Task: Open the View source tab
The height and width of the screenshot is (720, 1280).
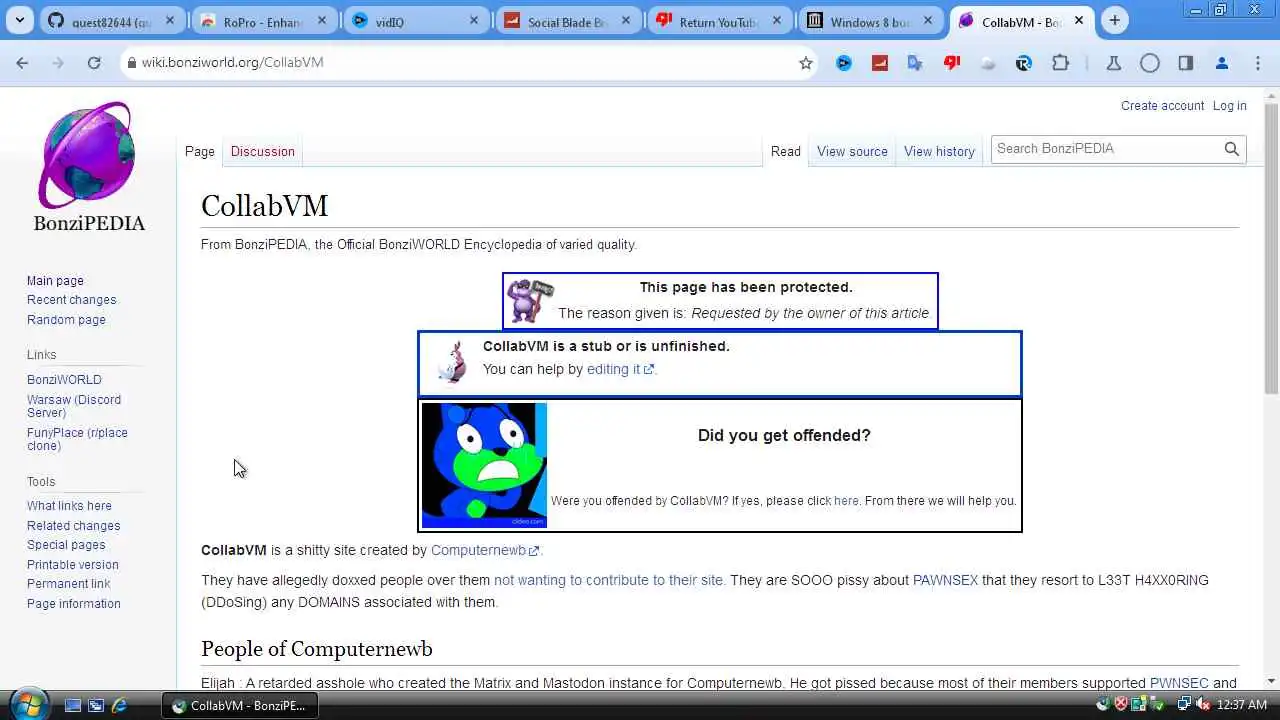Action: 852,151
